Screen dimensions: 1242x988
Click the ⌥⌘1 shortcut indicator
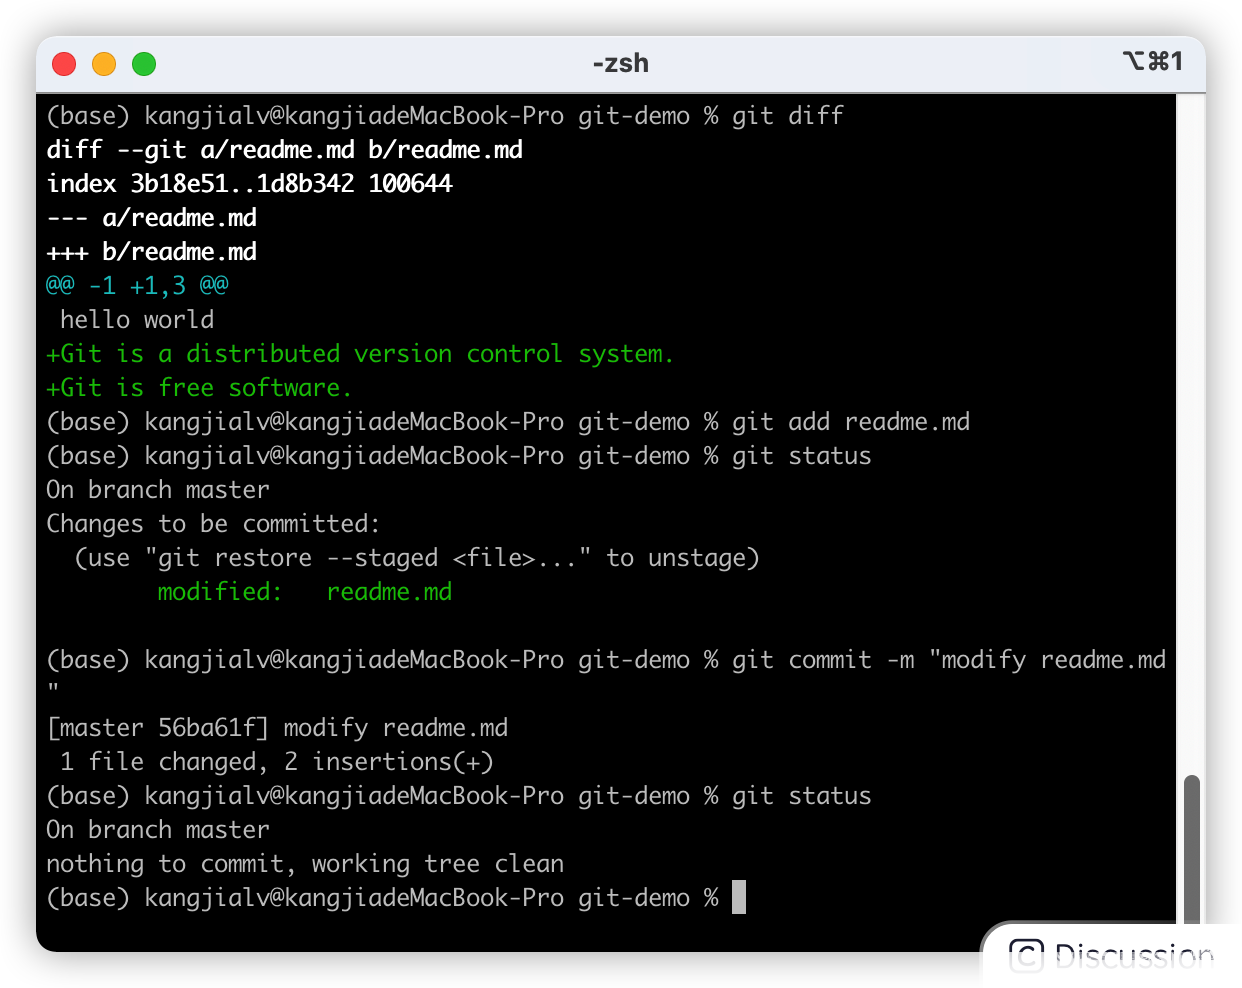point(1153,62)
